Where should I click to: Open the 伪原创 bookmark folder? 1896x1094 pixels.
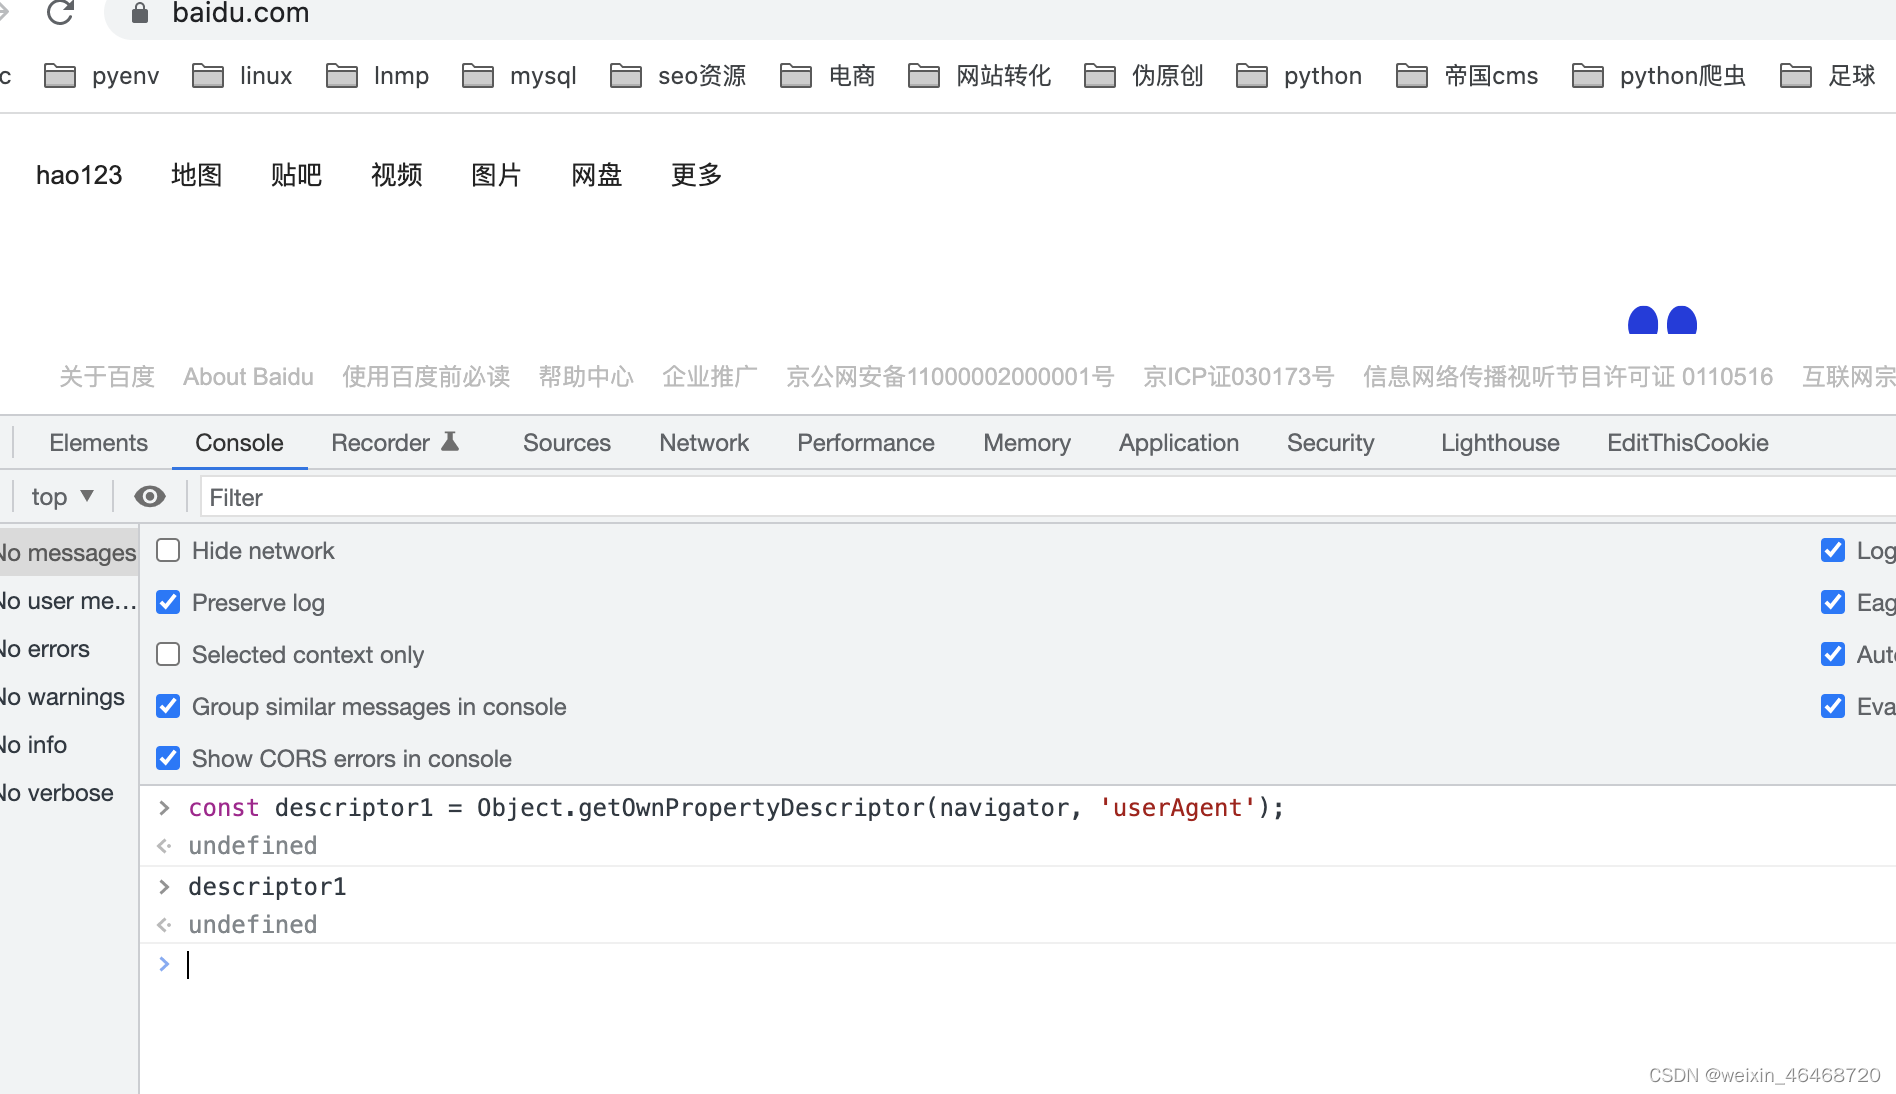click(x=1144, y=76)
